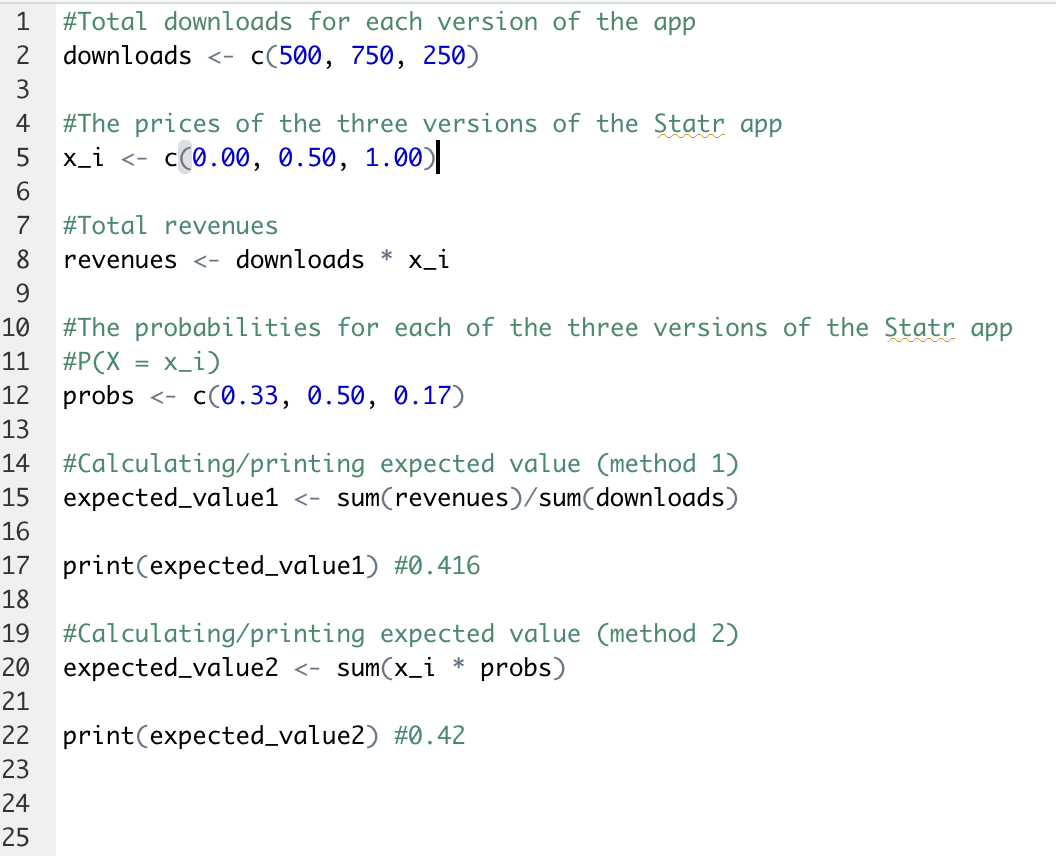This screenshot has width=1056, height=856.
Task: Click the revenues assignment on line 8
Action: click(x=120, y=259)
